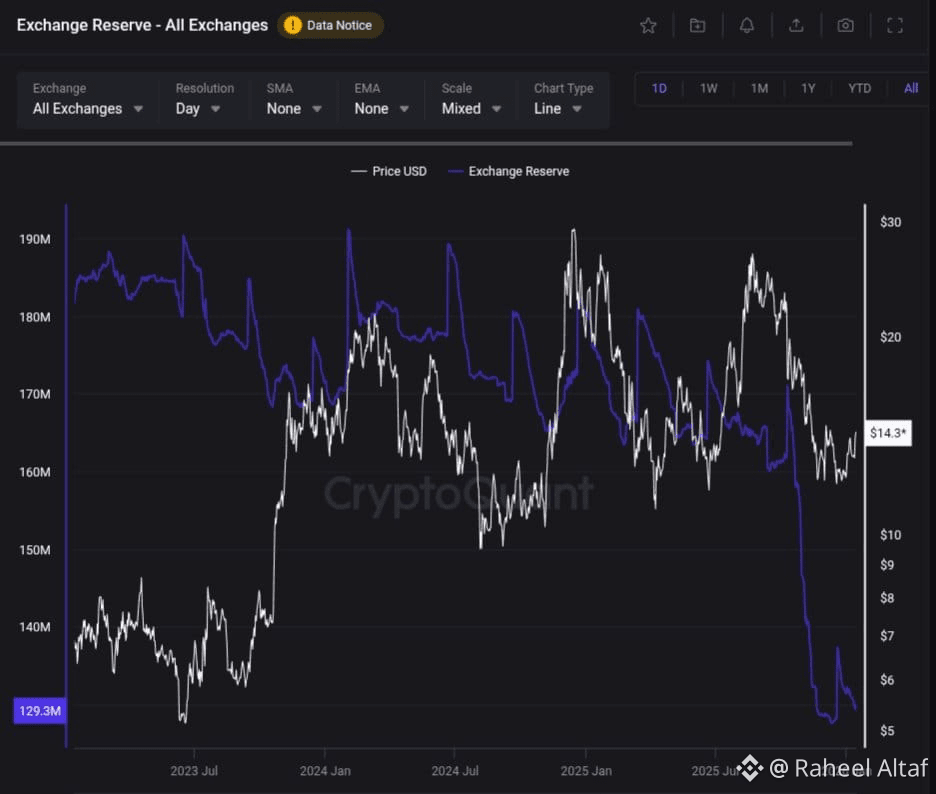This screenshot has width=936, height=794.
Task: Click the $10 right axis label
Action: coord(891,535)
